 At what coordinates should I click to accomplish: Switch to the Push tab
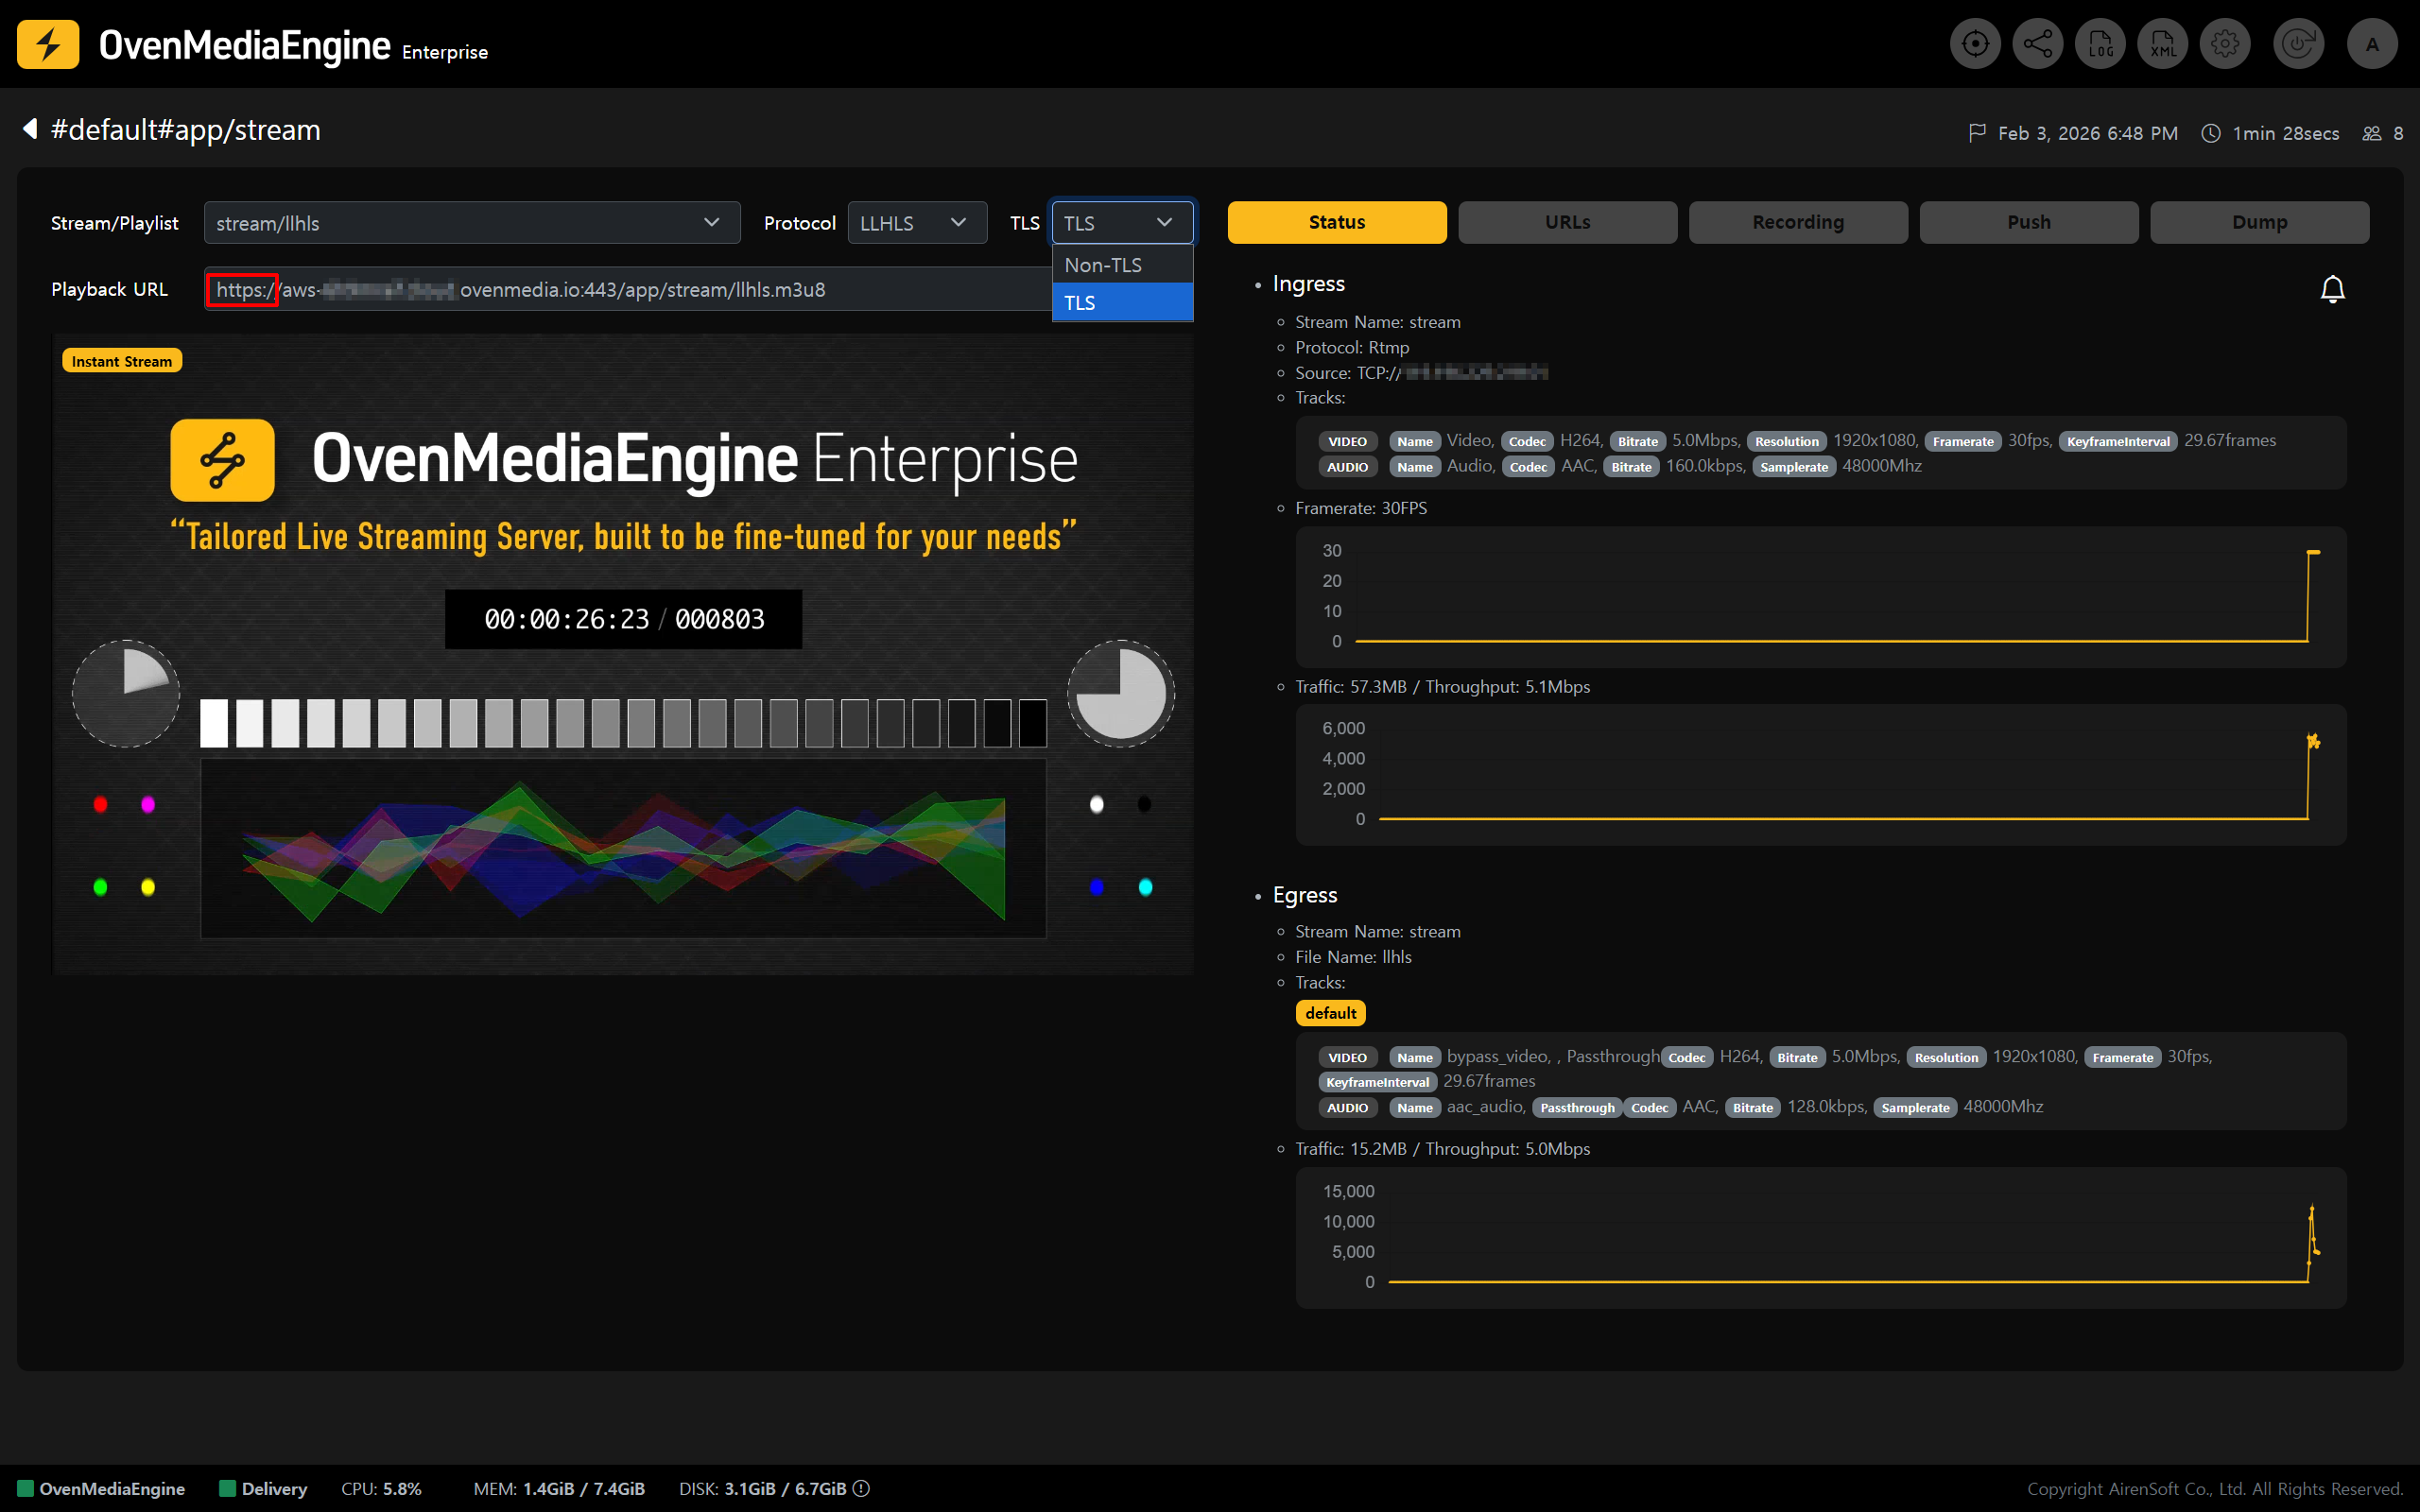click(2028, 222)
